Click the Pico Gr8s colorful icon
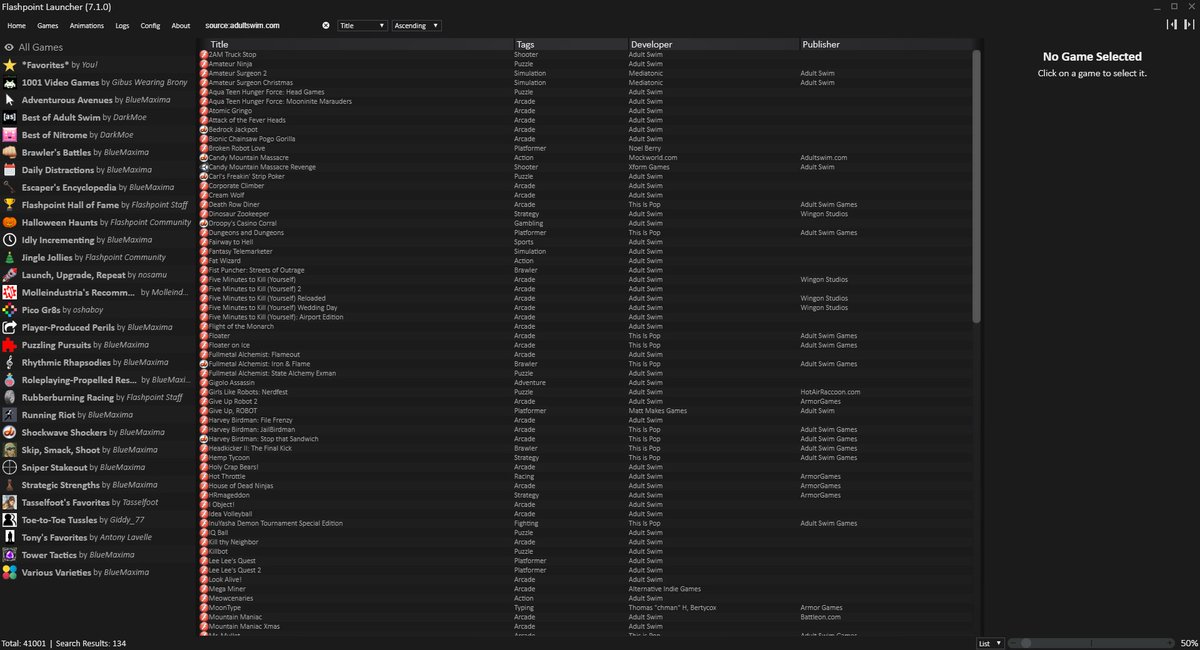 (x=9, y=310)
